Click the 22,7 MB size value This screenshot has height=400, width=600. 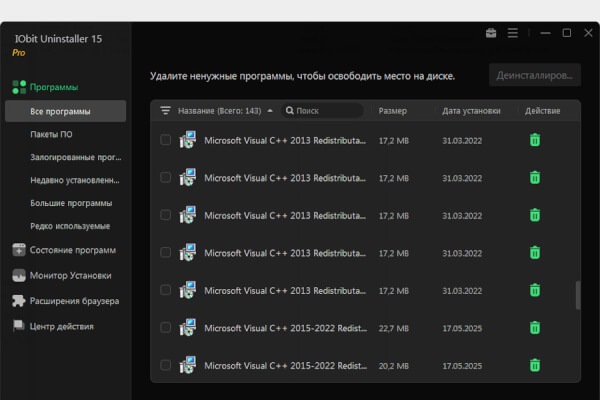[x=394, y=328]
